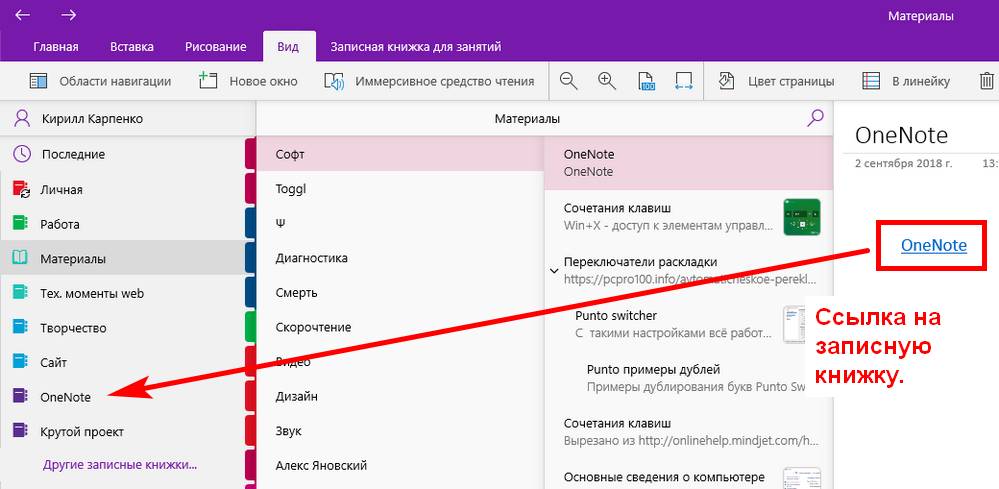Toggle В линейку rule lines

(905, 82)
